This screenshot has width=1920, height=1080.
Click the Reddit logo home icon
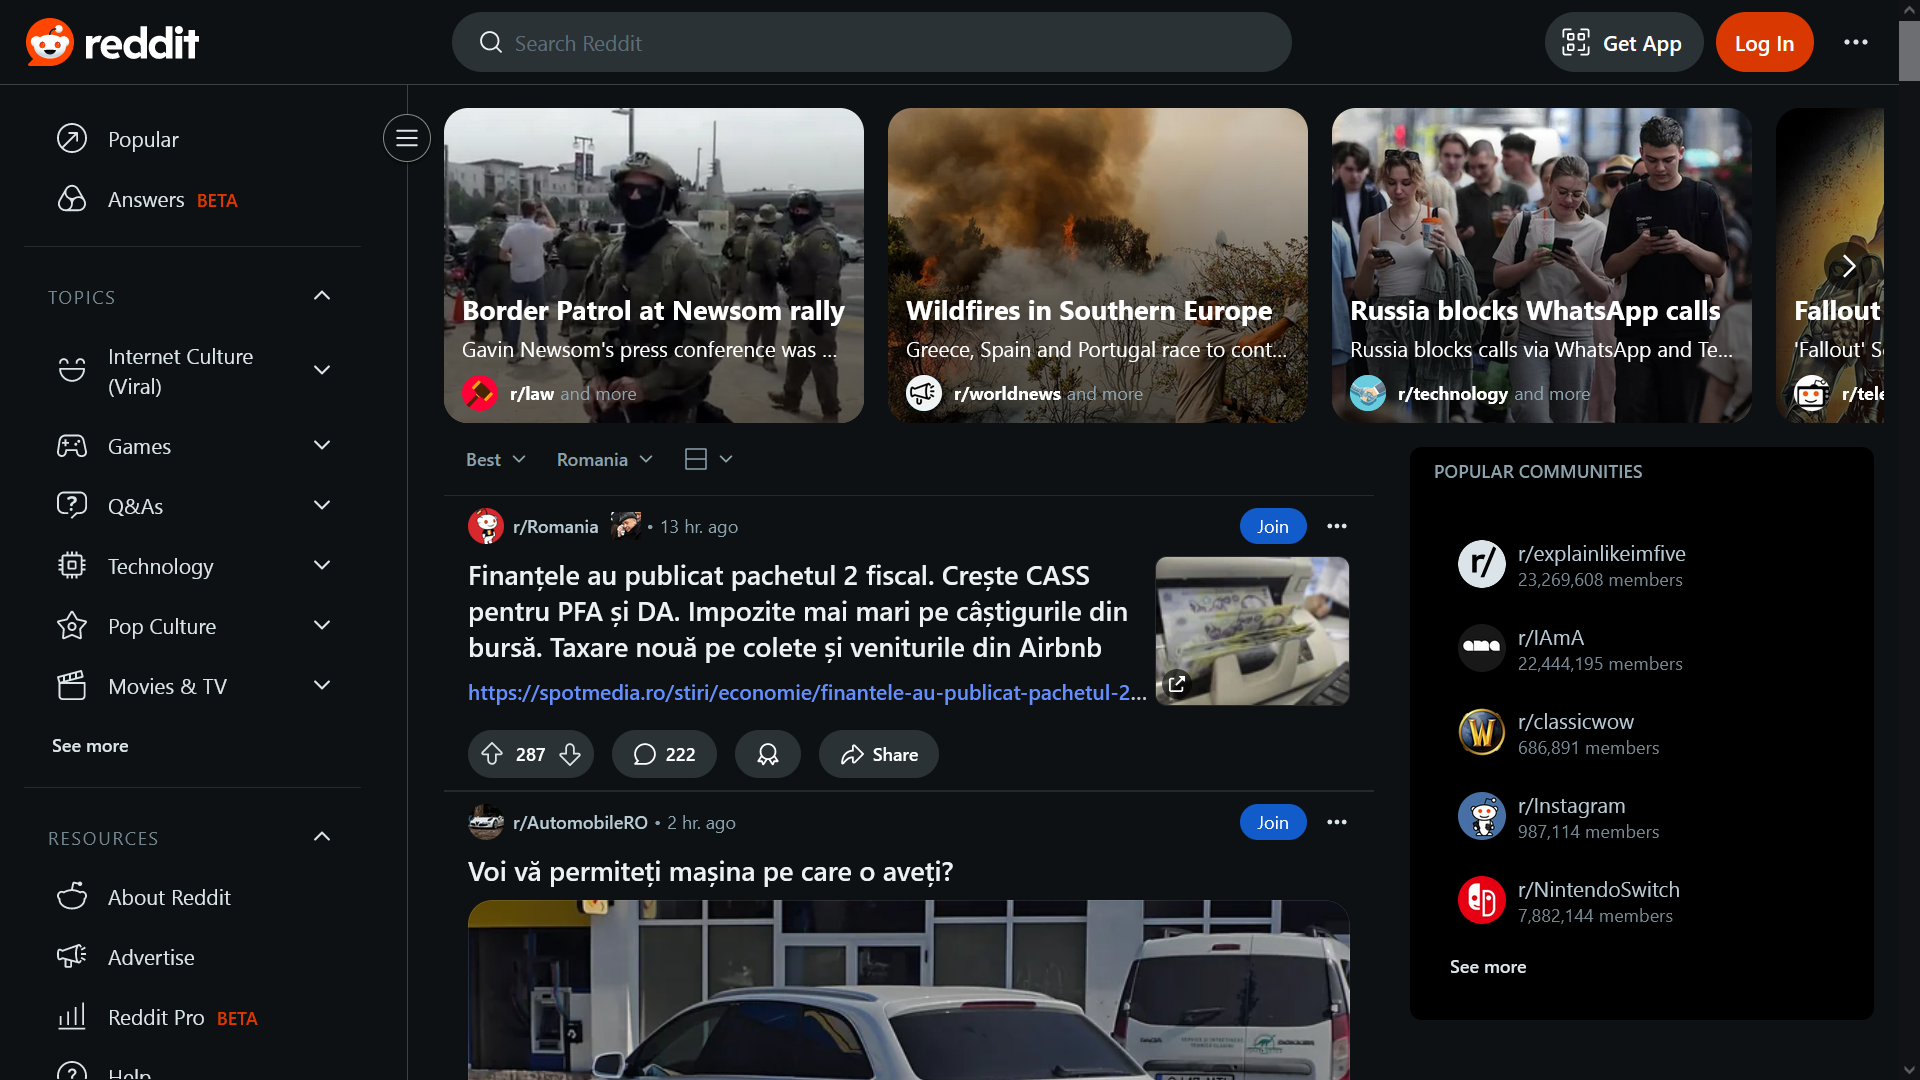pyautogui.click(x=112, y=42)
